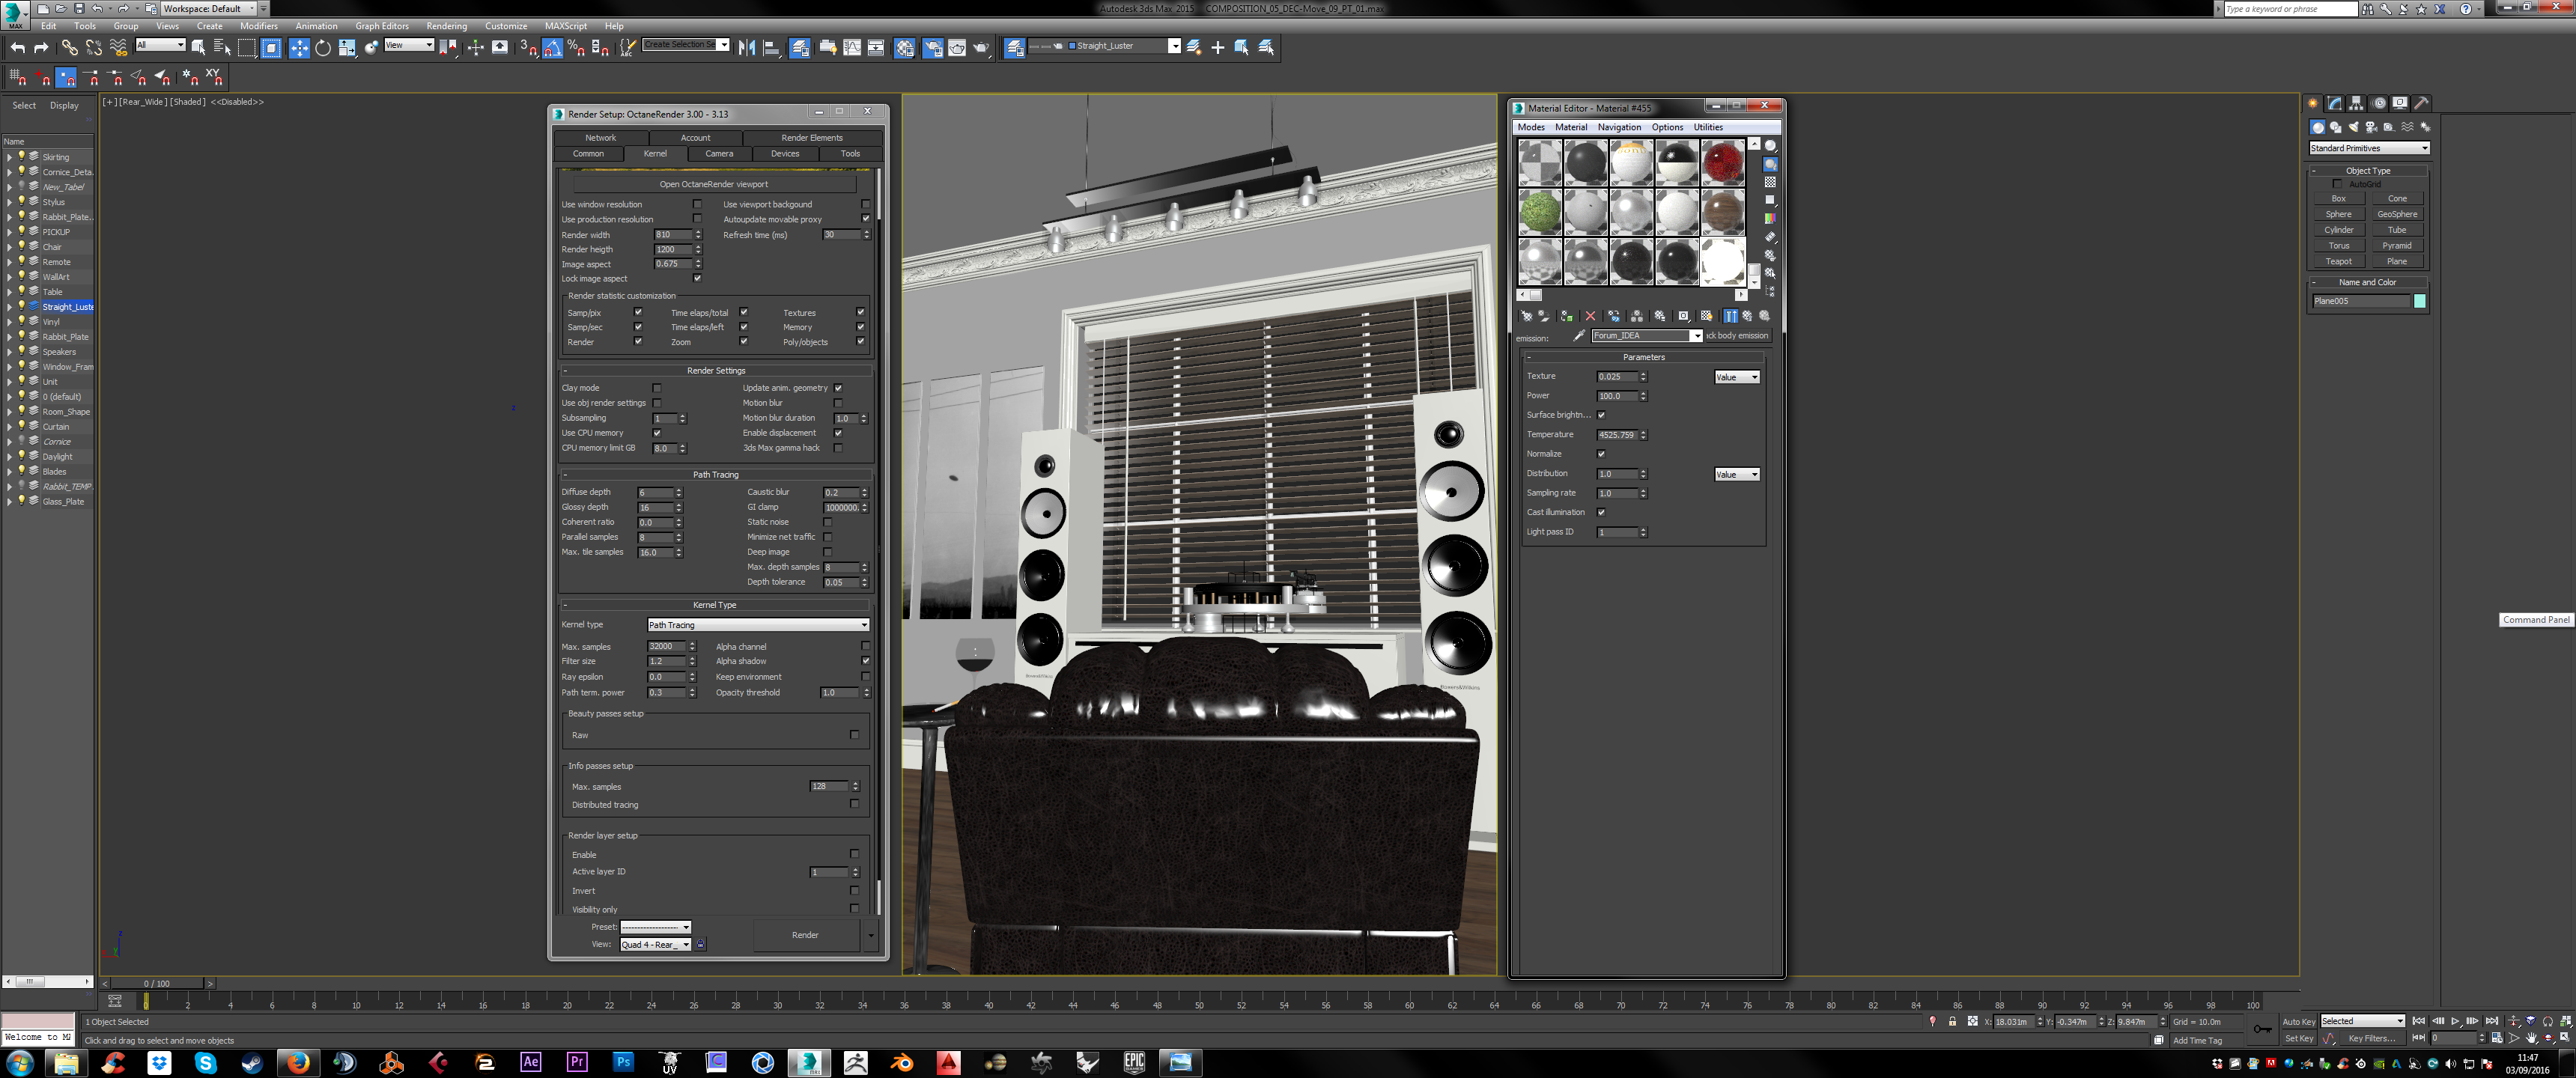Image resolution: width=2576 pixels, height=1078 pixels.
Task: Open the Kernel type dropdown
Action: pyautogui.click(x=757, y=625)
